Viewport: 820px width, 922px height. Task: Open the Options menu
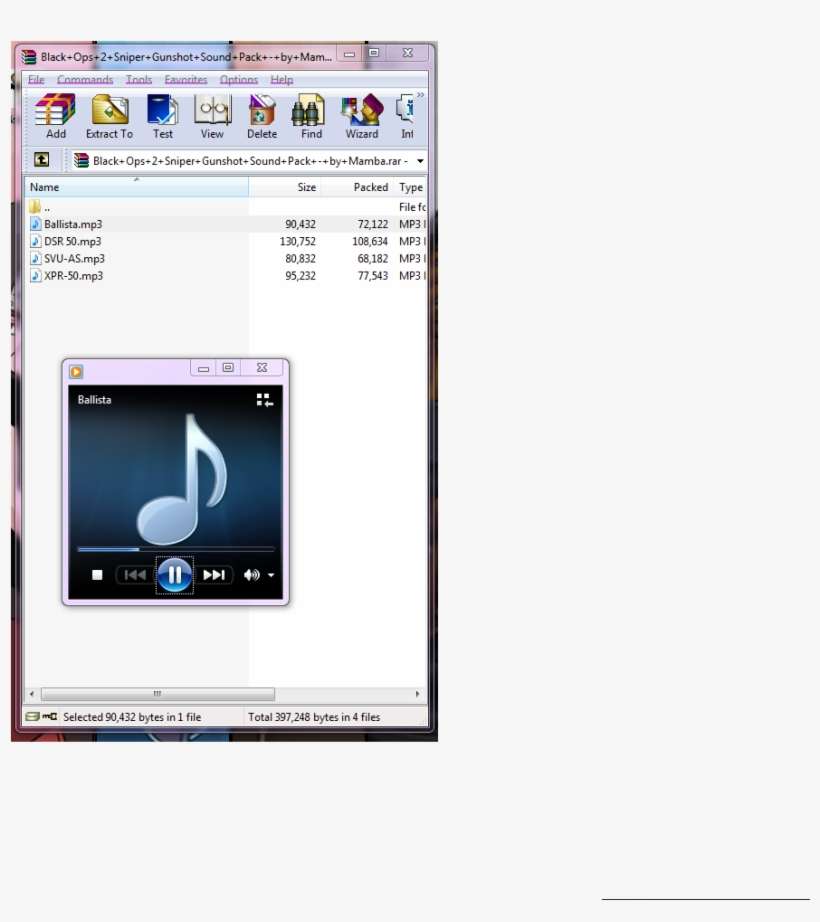tap(238, 79)
